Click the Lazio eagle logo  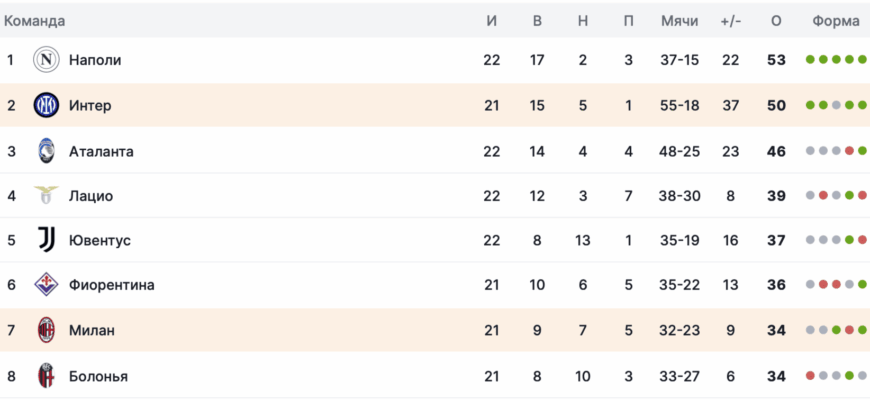coord(46,196)
